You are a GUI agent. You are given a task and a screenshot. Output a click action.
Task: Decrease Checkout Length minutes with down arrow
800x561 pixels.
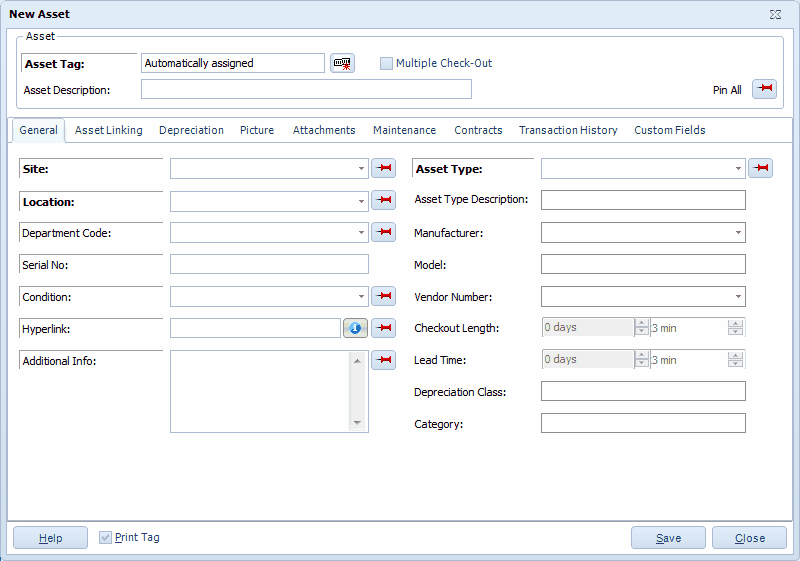click(x=735, y=332)
